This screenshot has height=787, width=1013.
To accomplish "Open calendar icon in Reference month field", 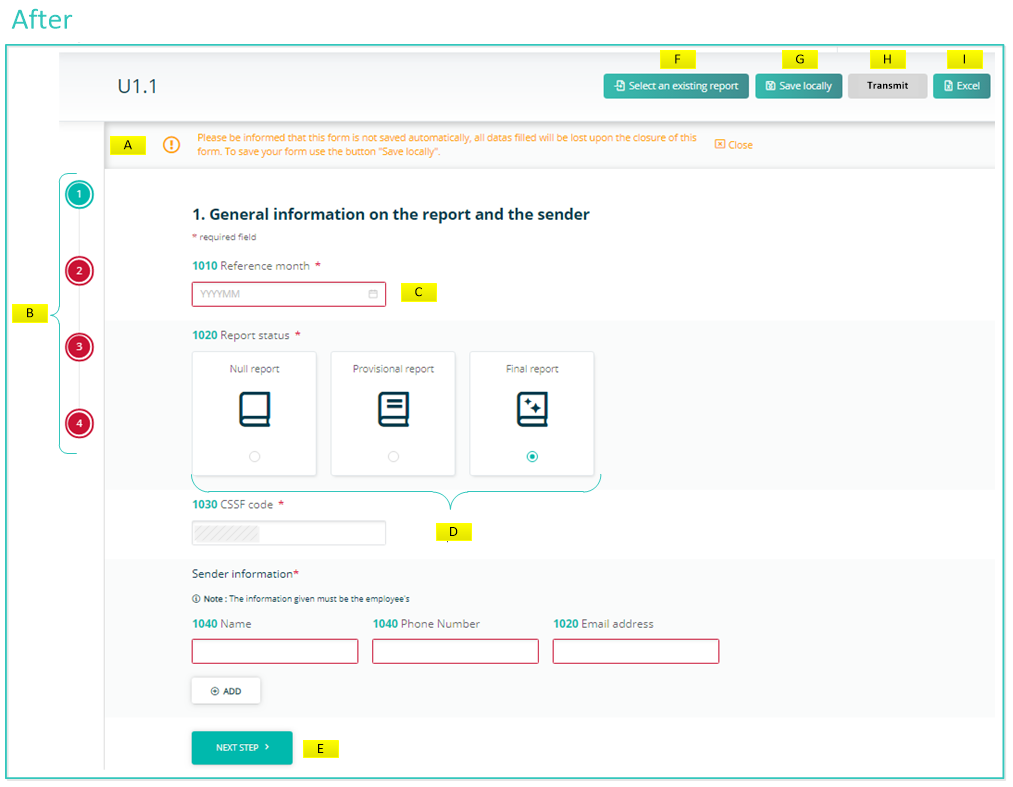I will (373, 294).
